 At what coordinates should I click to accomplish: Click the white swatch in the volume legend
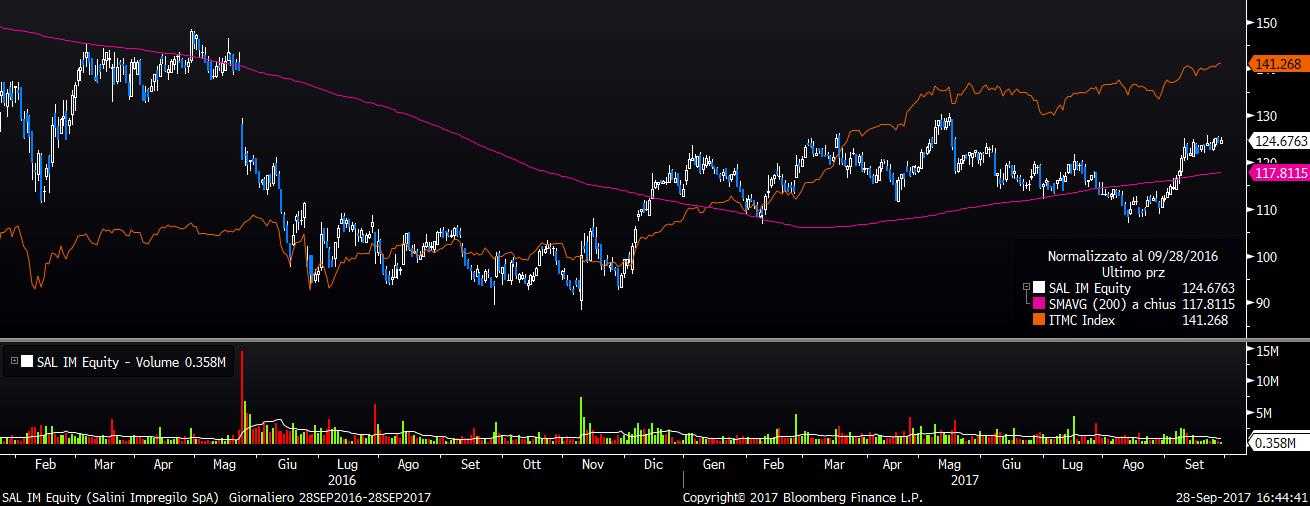click(x=26, y=362)
